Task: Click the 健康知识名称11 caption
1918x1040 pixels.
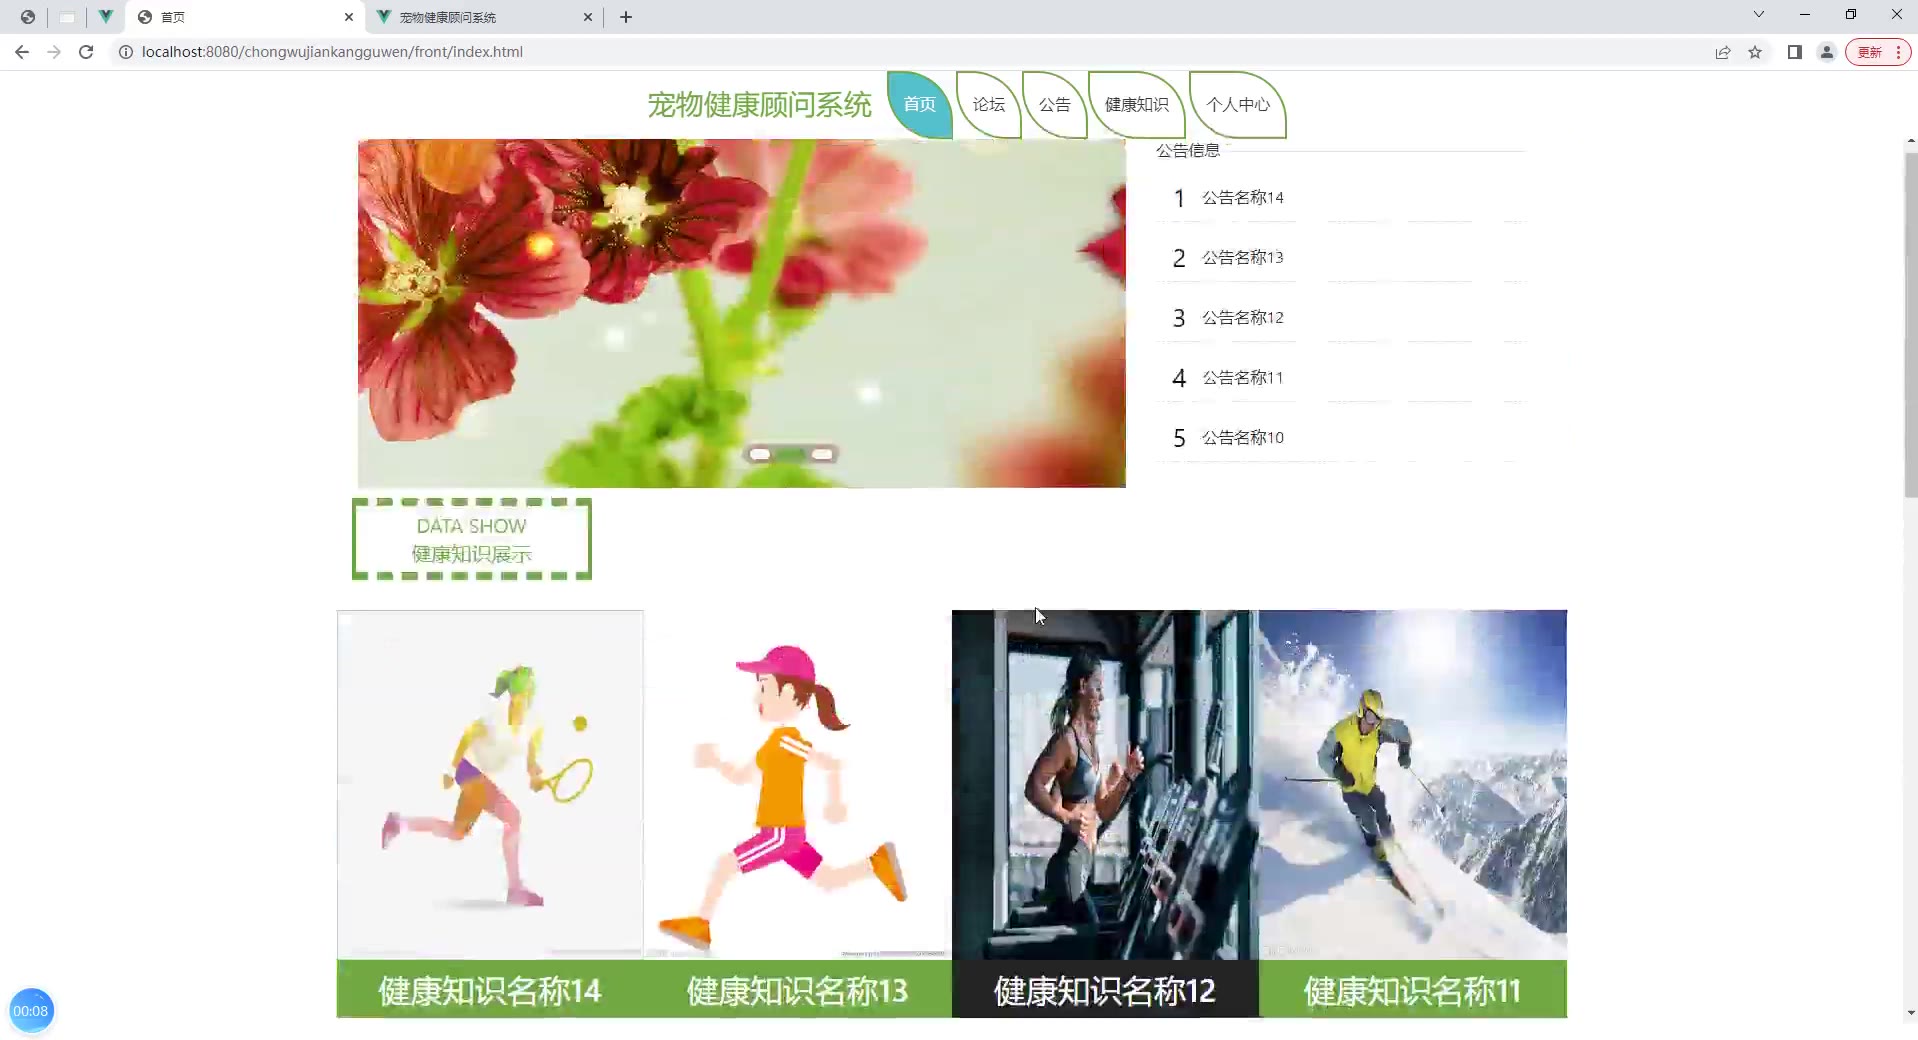Action: [x=1413, y=990]
